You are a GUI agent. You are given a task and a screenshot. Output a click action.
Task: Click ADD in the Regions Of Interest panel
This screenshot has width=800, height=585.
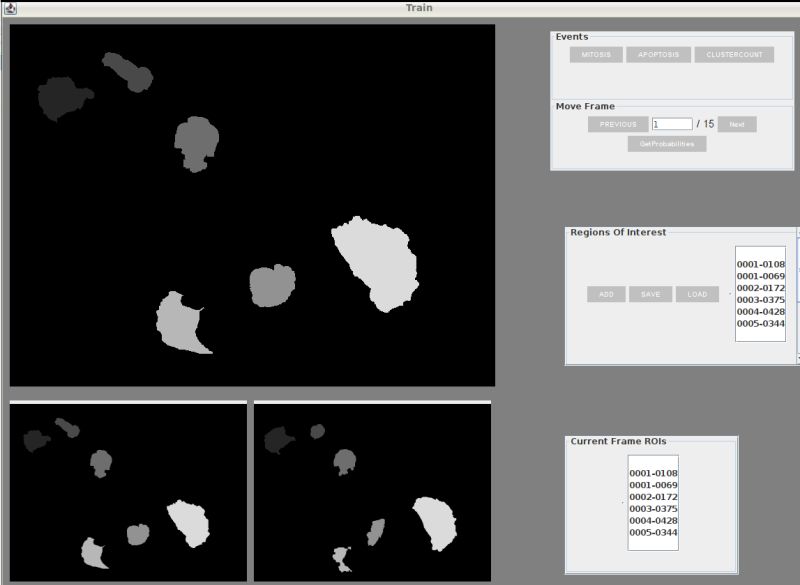coord(607,294)
